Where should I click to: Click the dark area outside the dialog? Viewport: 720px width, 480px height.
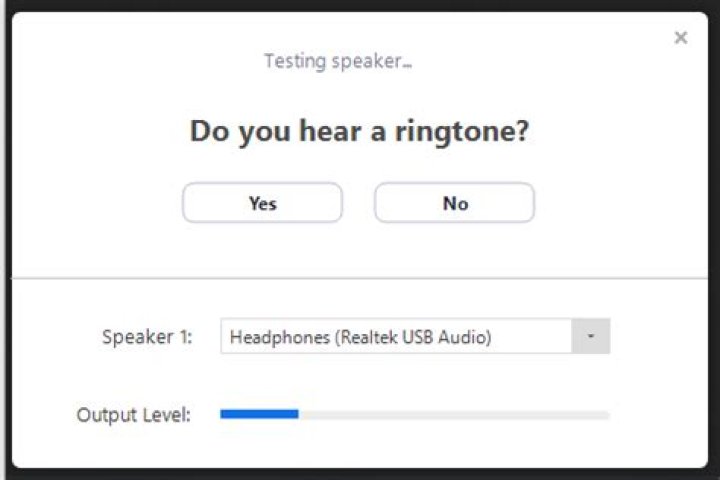click(x=5, y=240)
